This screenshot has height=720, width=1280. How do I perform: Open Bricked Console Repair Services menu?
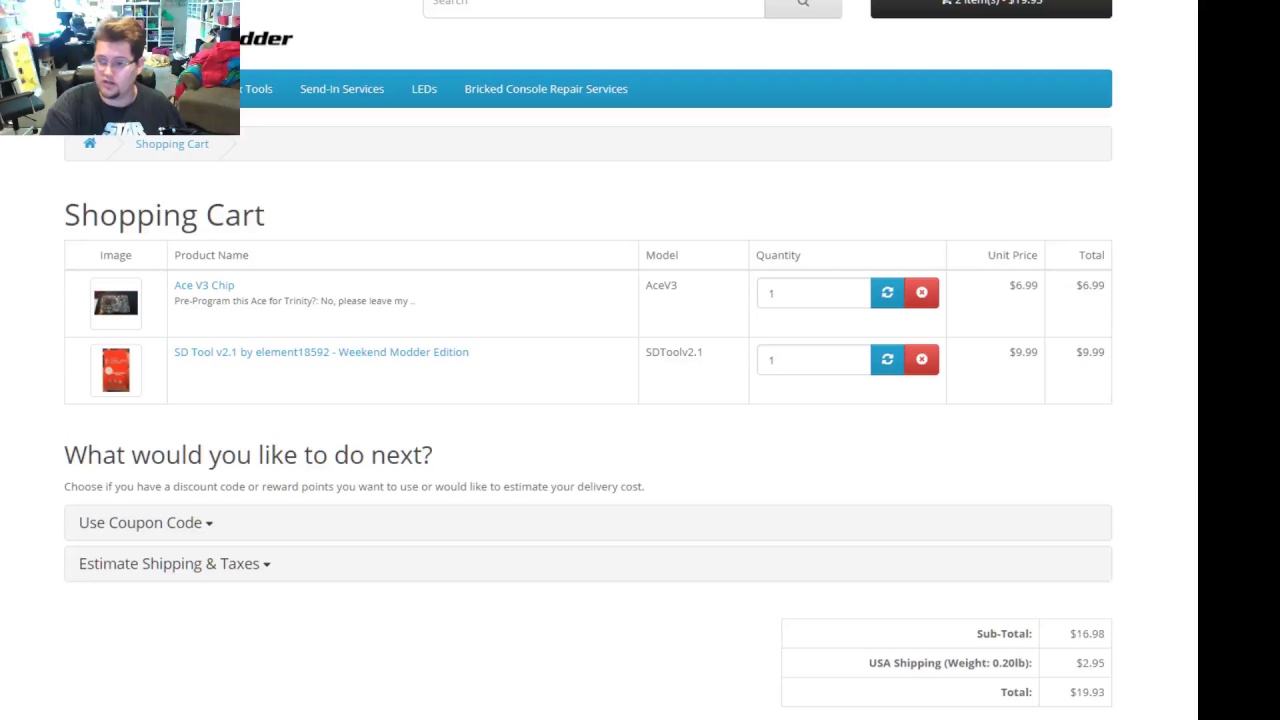click(546, 89)
